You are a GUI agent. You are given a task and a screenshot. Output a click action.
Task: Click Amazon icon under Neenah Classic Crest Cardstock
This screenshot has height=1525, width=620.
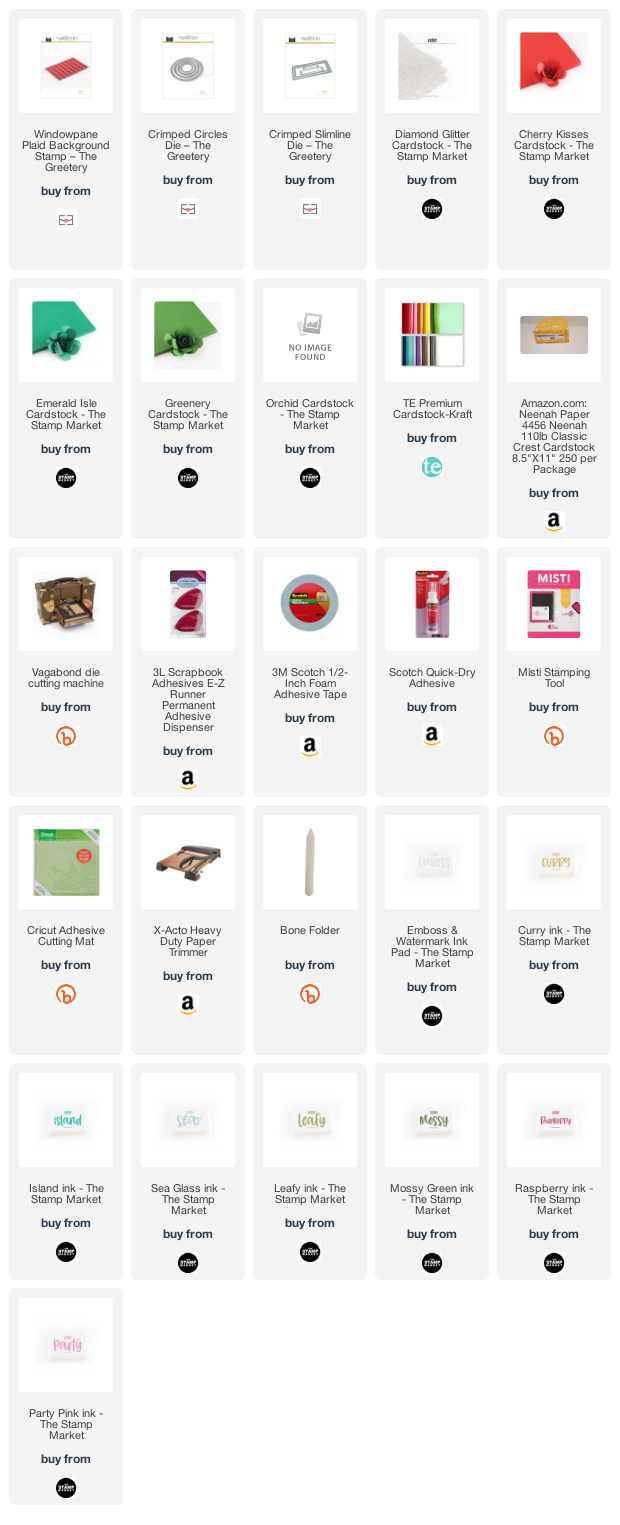coord(554,522)
